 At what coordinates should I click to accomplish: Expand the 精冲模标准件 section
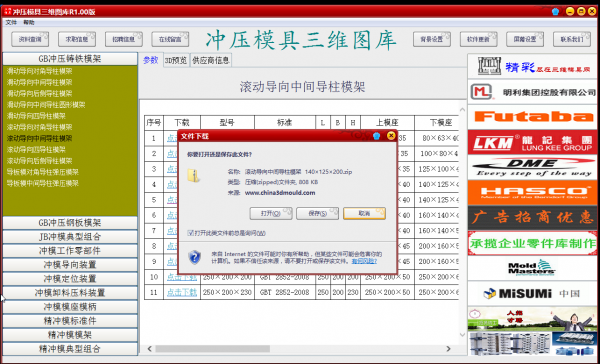[70, 321]
